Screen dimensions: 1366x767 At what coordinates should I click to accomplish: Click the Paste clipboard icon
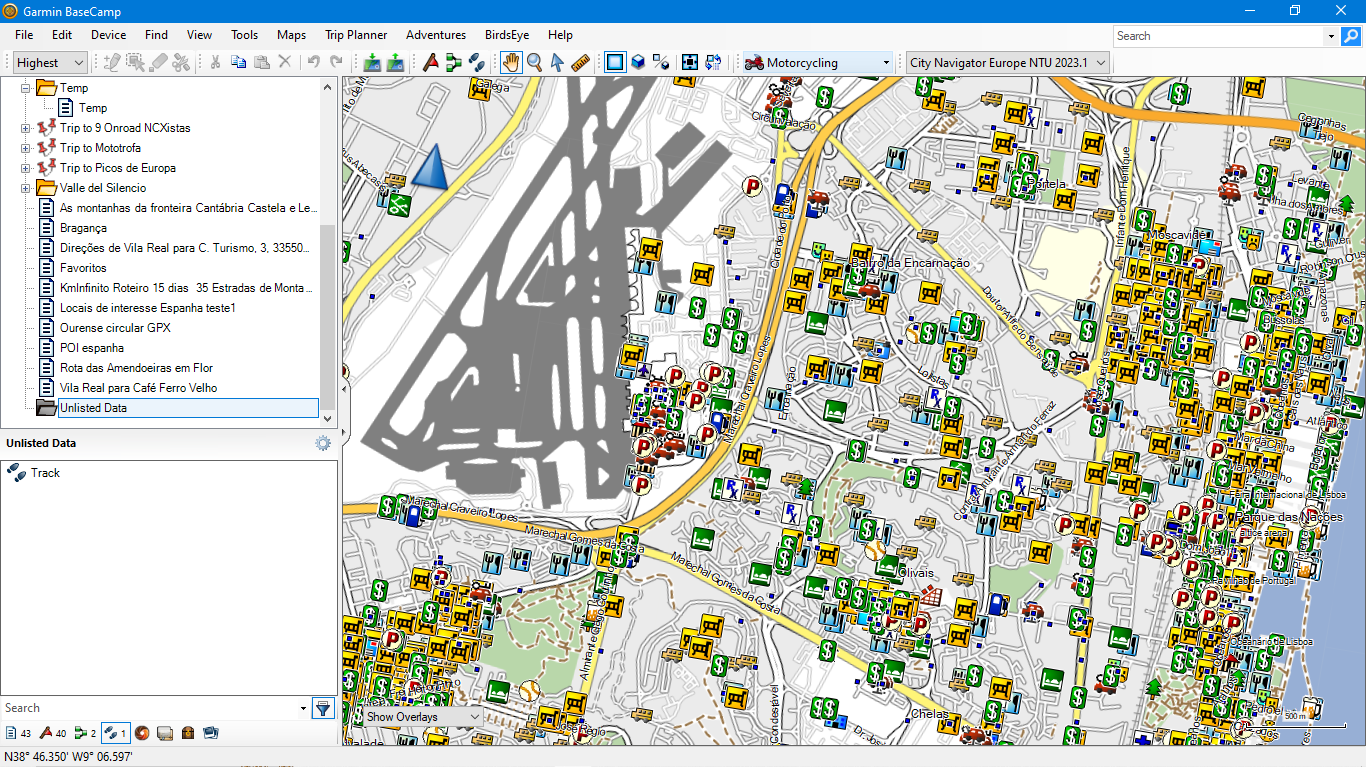pos(261,62)
